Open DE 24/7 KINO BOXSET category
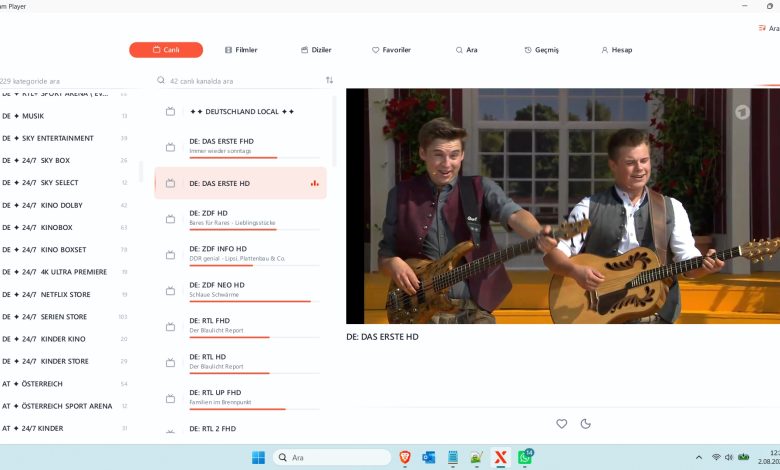The width and height of the screenshot is (780, 470). pos(65,250)
